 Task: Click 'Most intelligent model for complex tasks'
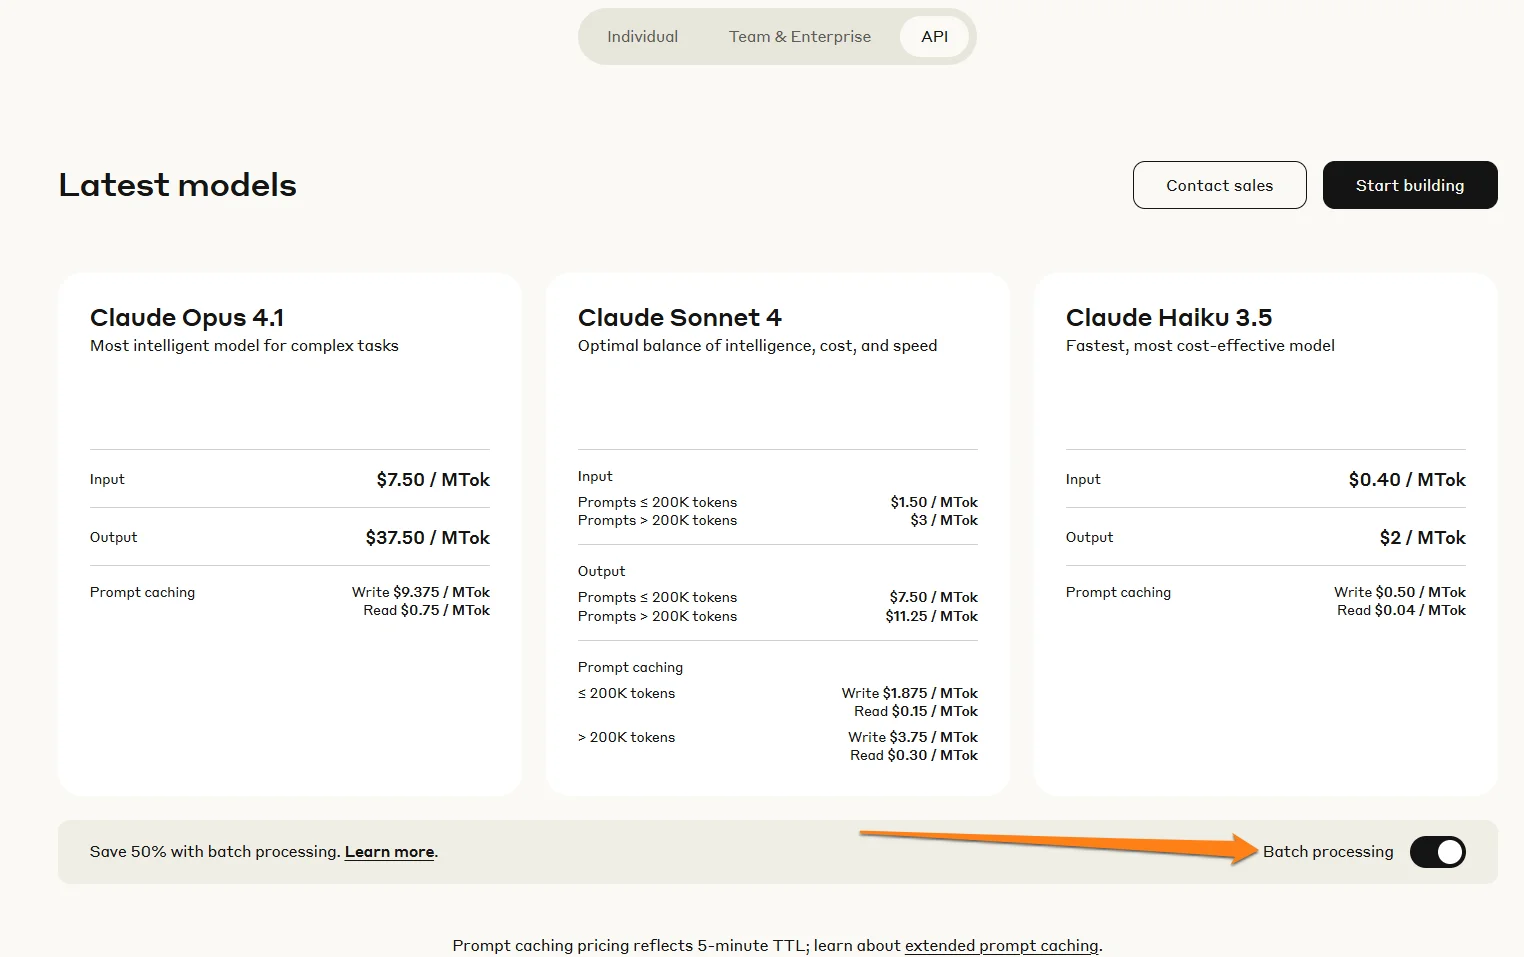click(x=244, y=346)
